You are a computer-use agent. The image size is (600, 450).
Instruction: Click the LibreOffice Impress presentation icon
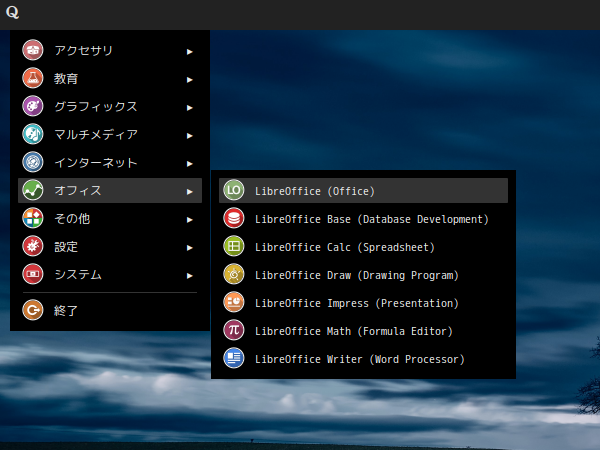[234, 302]
